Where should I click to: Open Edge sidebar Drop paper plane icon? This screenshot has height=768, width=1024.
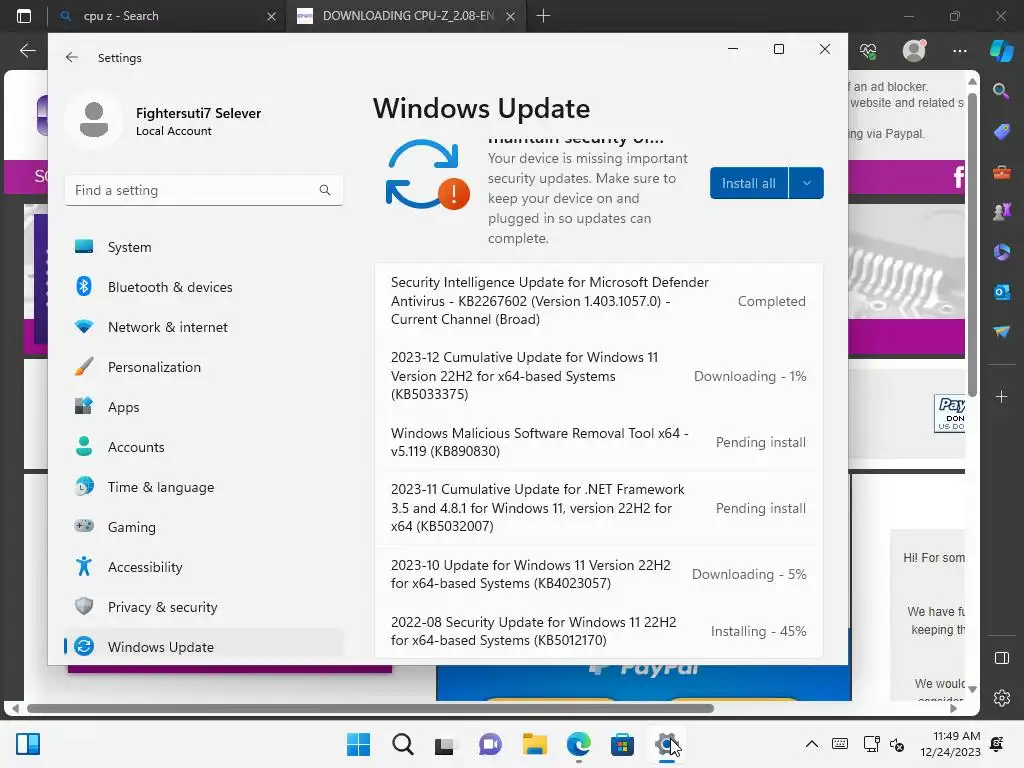(x=1001, y=332)
